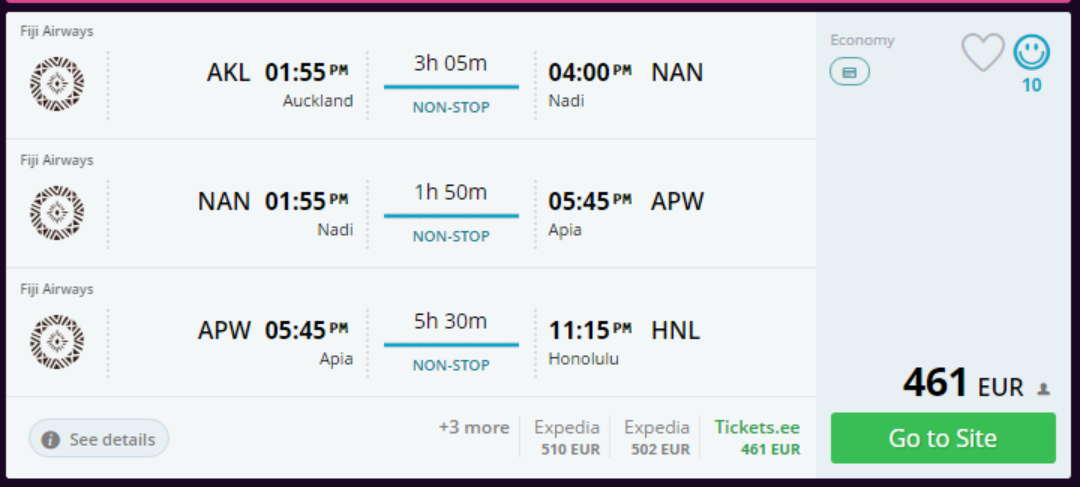Screen dimensions: 1080x487
Task: Click the 5h 30m non-stop segment
Action: (x=451, y=344)
